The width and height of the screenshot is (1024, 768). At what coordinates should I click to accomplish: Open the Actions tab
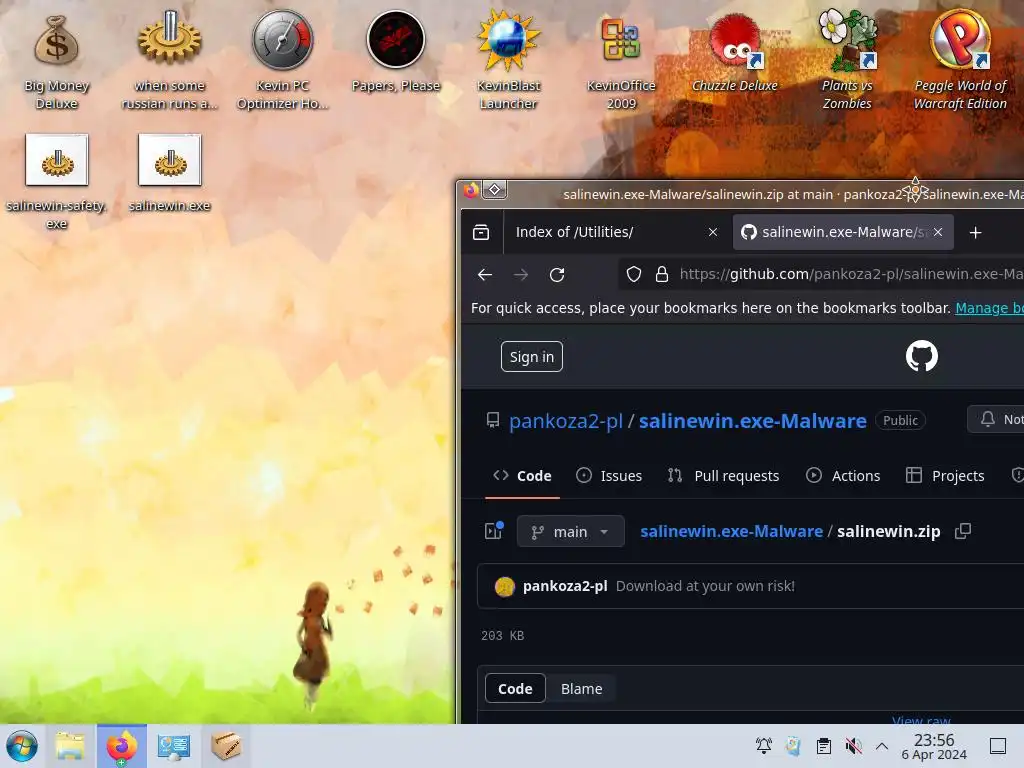[x=843, y=476]
